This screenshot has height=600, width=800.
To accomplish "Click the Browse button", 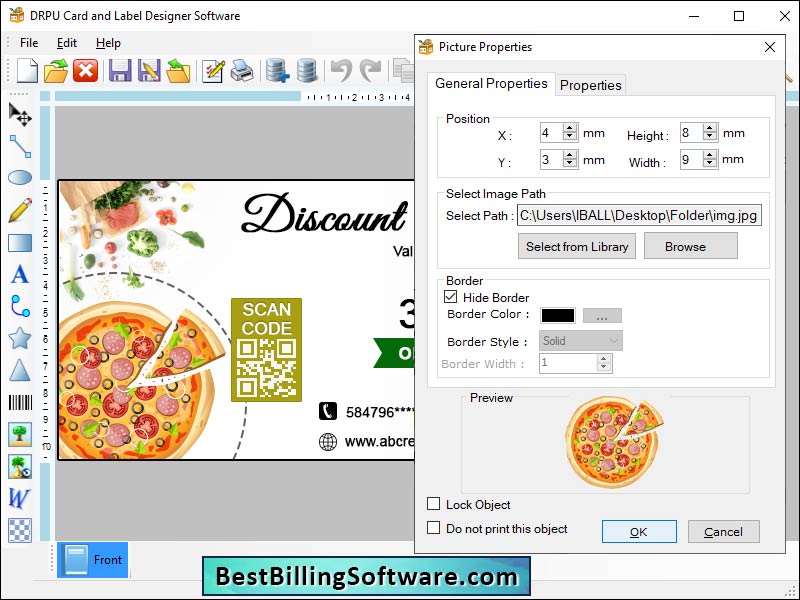I will click(x=690, y=246).
